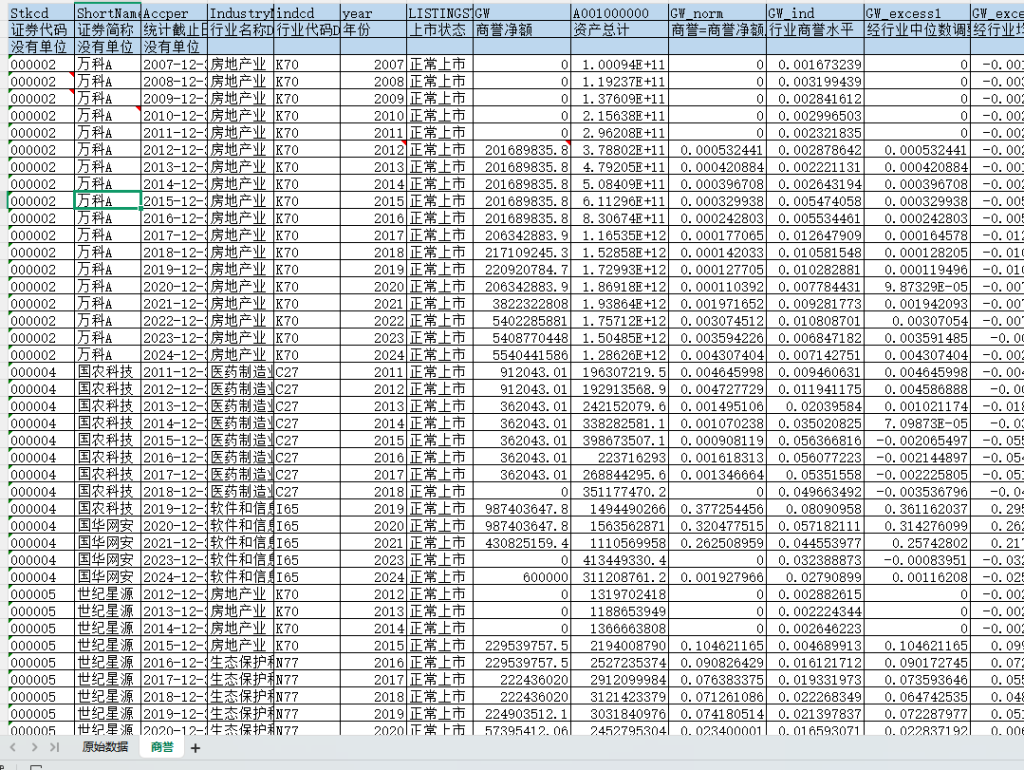Select the GW_excess1 cell 0.361162037
This screenshot has height=770, width=1024.
point(918,508)
